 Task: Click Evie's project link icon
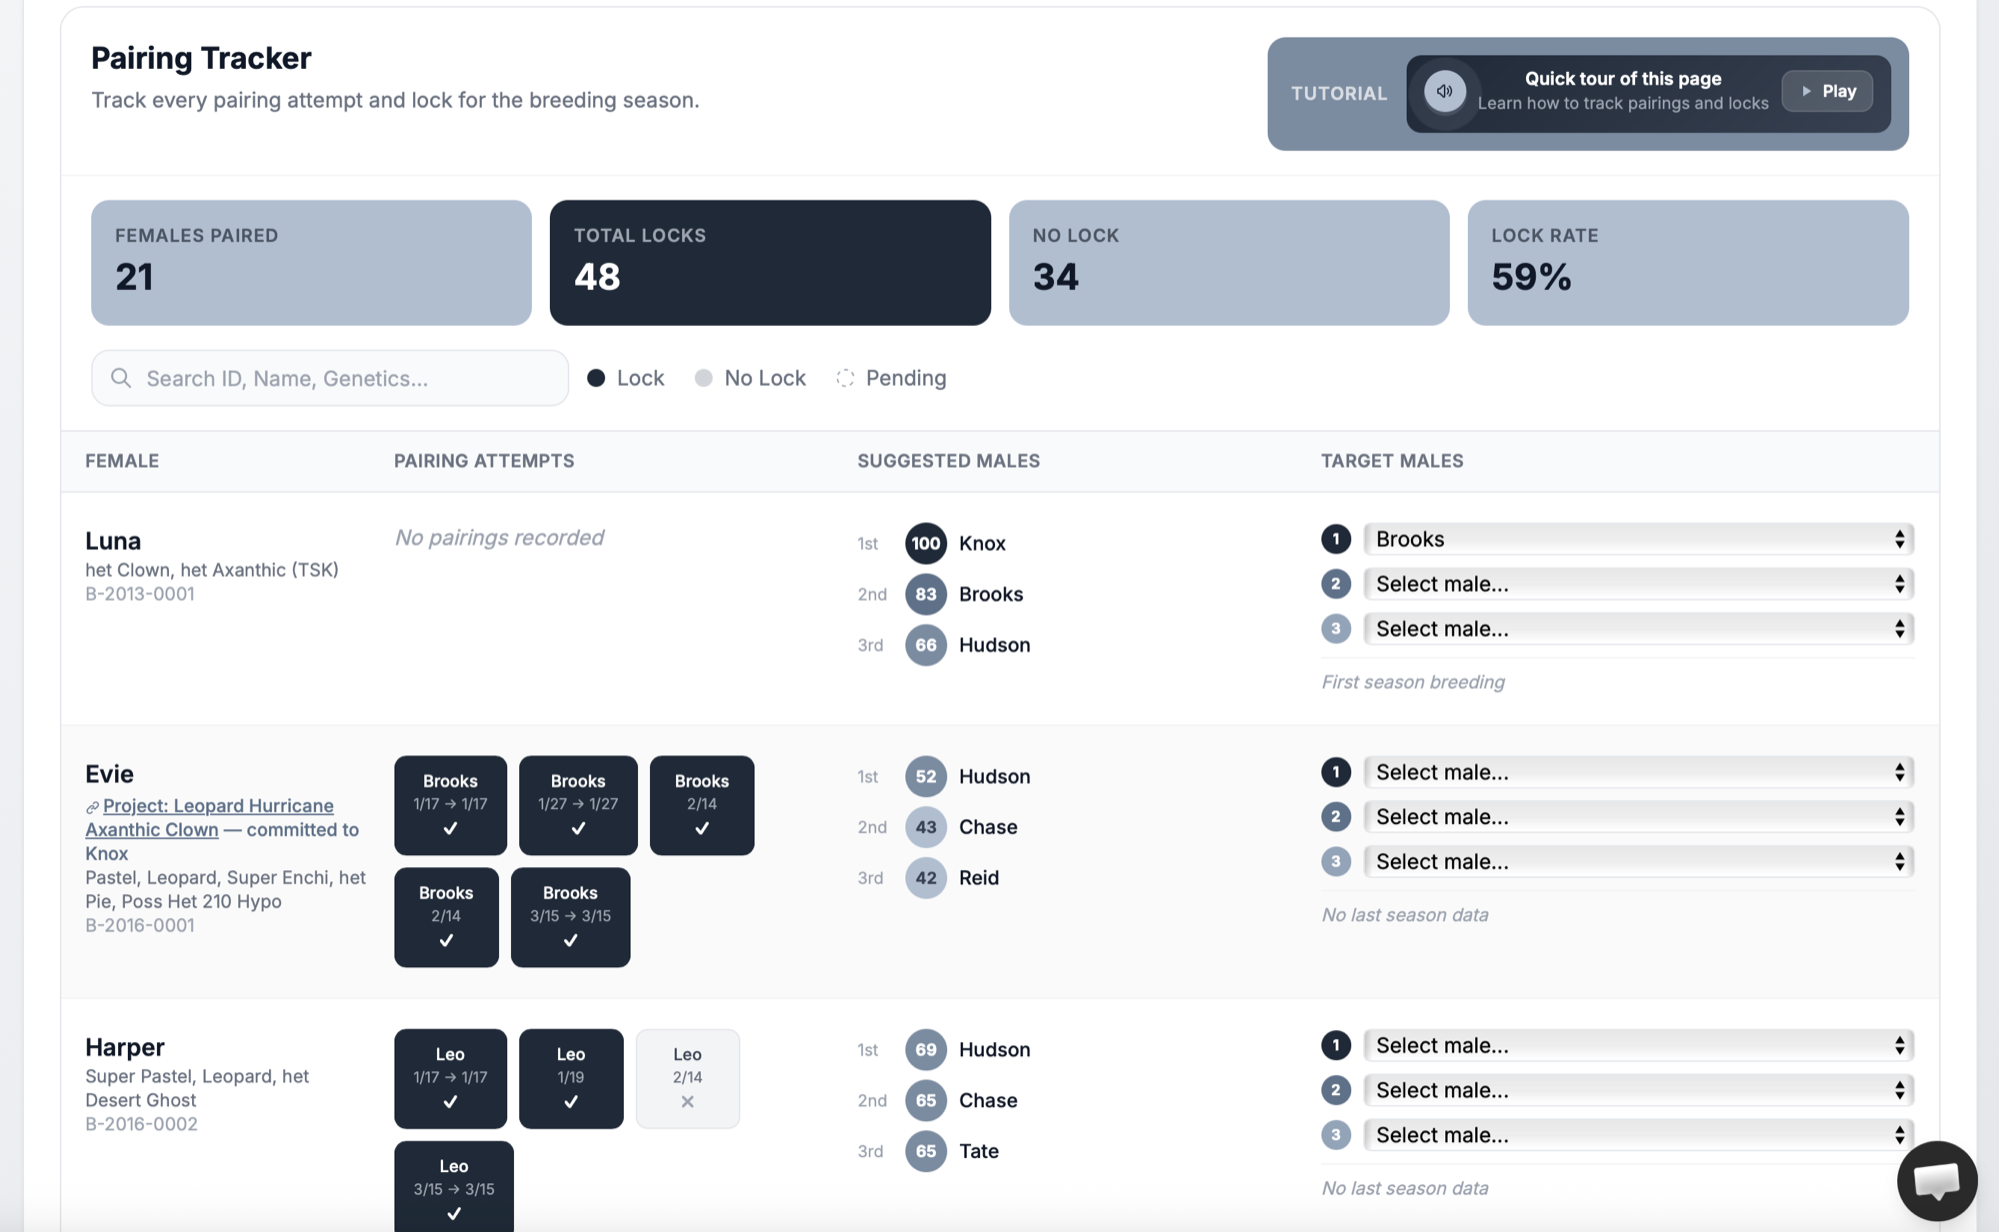92,807
